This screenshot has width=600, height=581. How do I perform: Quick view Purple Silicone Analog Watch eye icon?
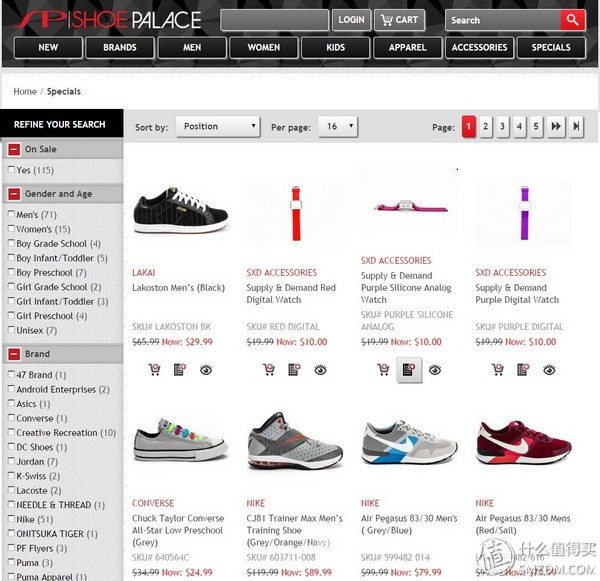point(435,370)
